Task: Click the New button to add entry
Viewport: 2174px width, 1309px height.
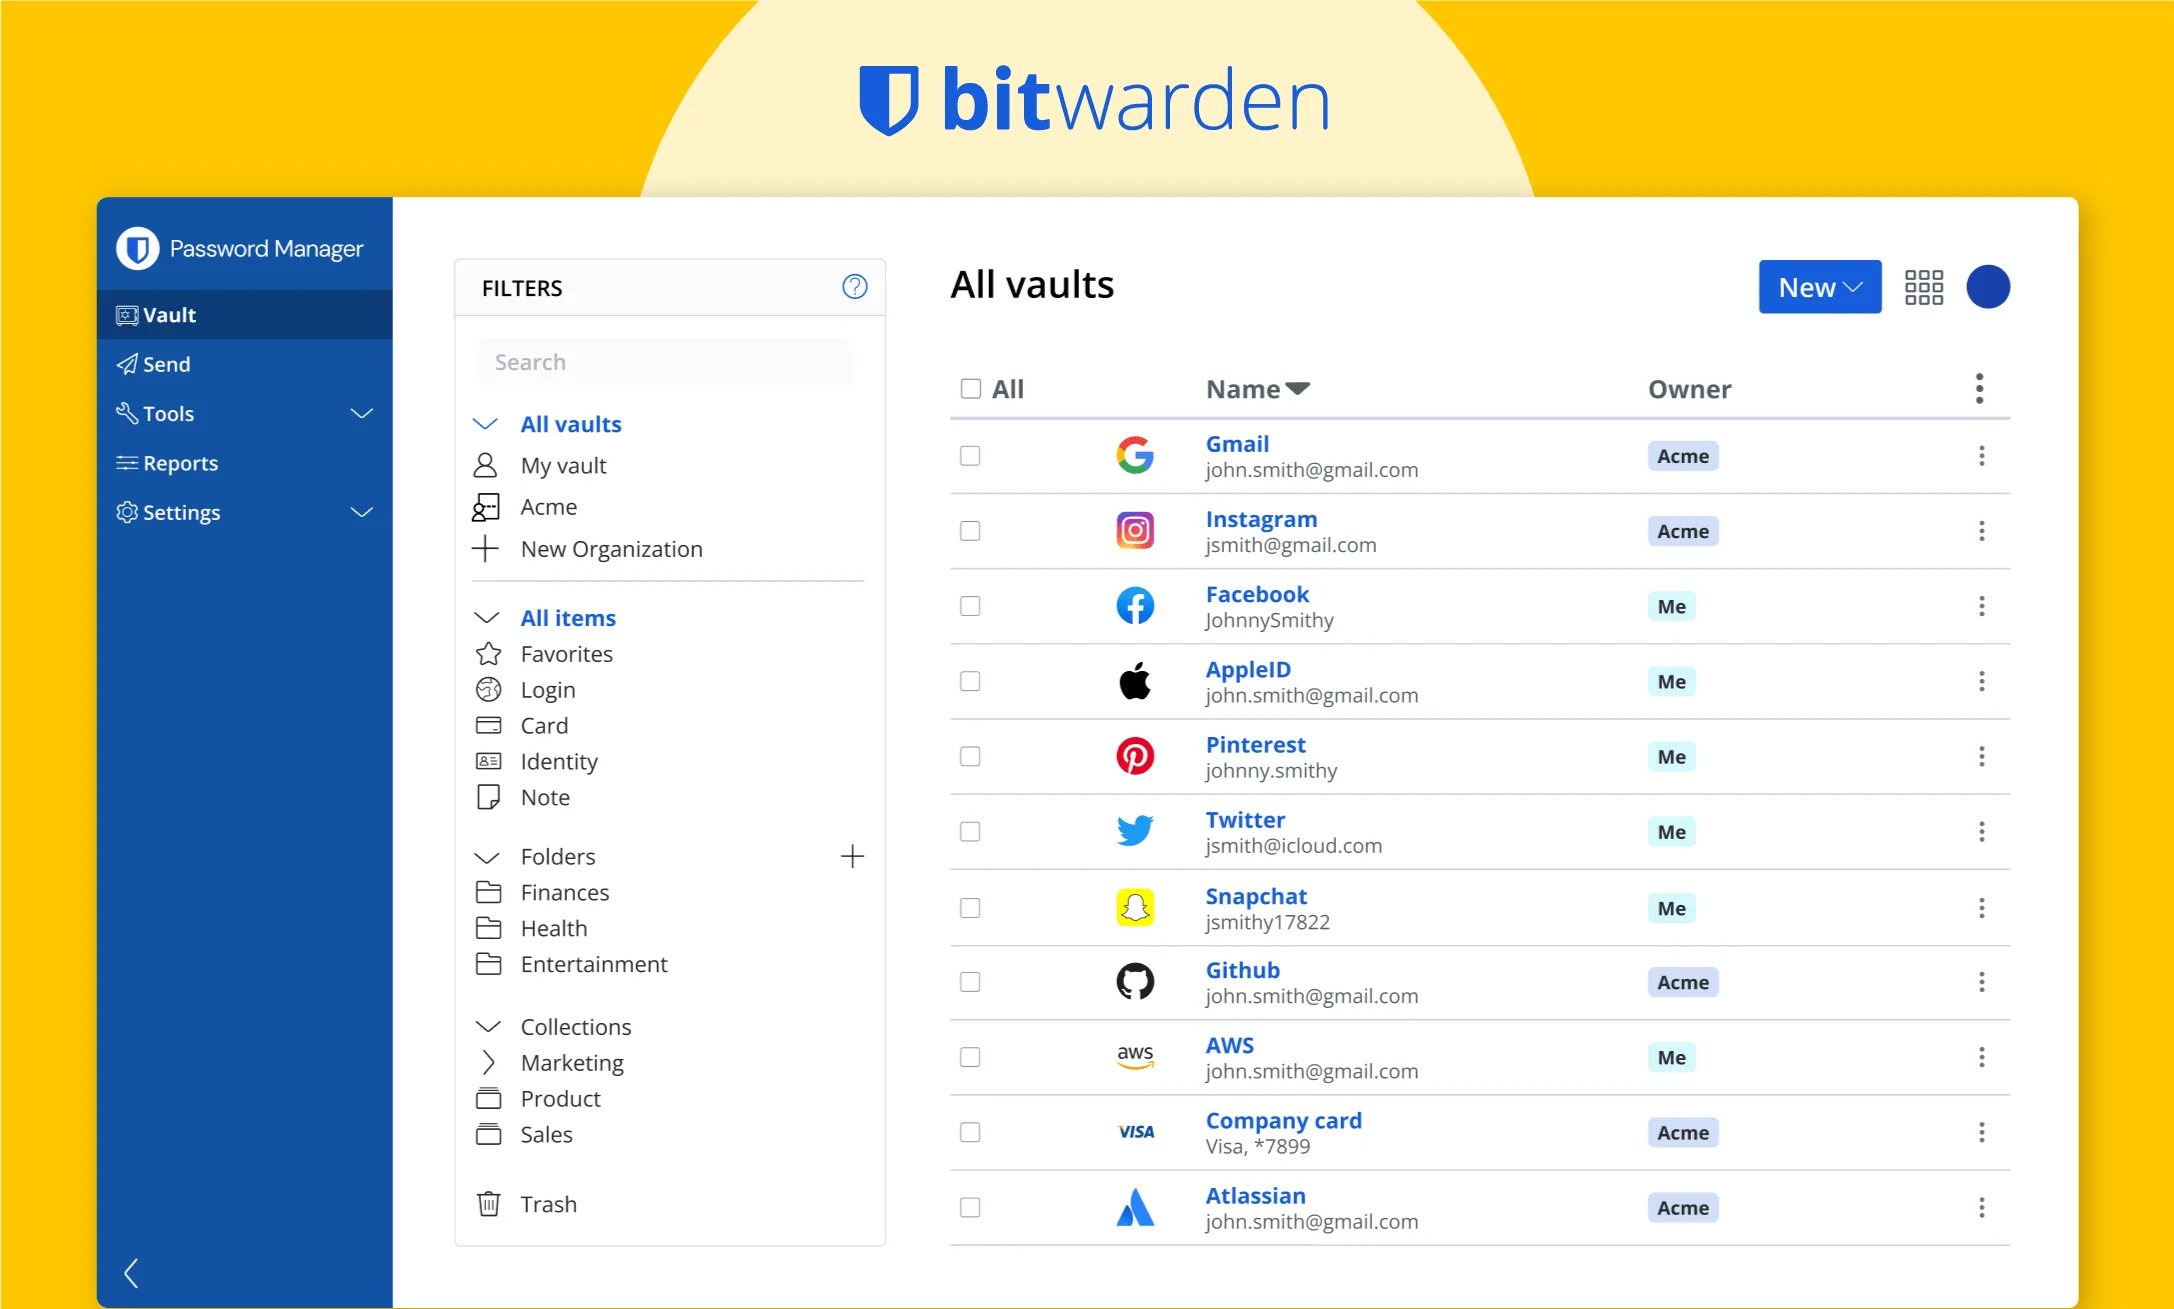Action: 1818,286
